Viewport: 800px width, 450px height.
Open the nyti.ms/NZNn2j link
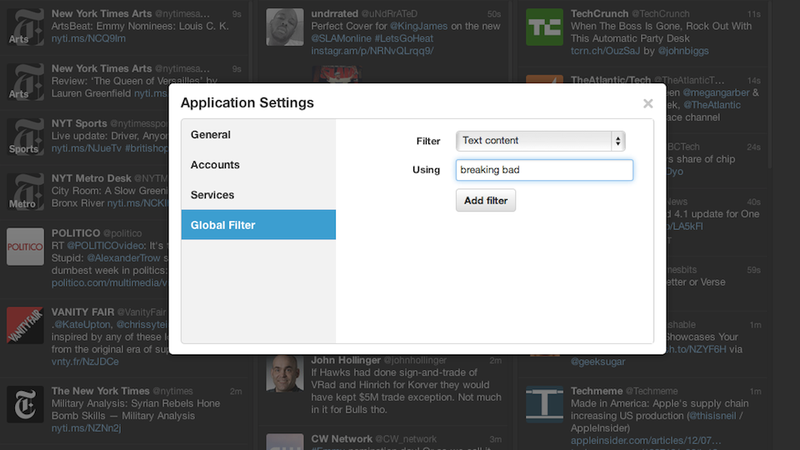coord(86,429)
